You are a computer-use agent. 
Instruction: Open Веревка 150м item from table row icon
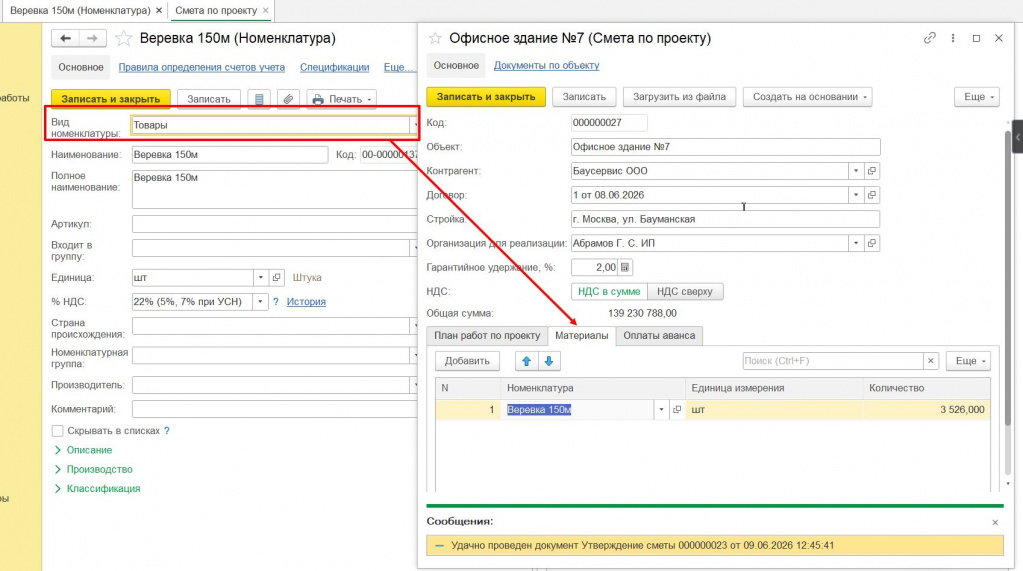(677, 410)
